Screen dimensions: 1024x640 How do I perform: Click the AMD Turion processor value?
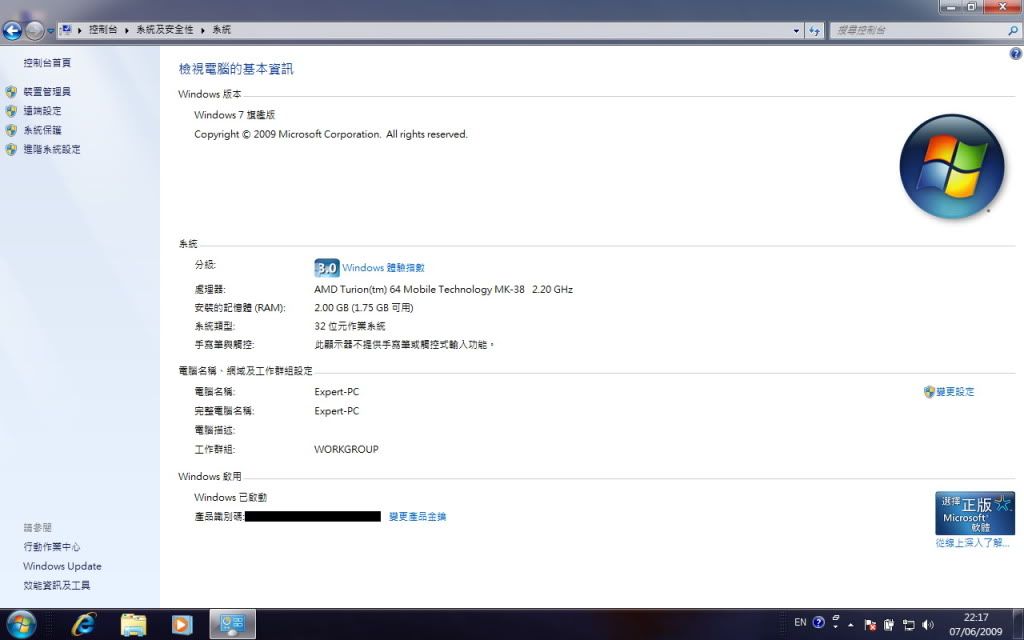point(443,289)
